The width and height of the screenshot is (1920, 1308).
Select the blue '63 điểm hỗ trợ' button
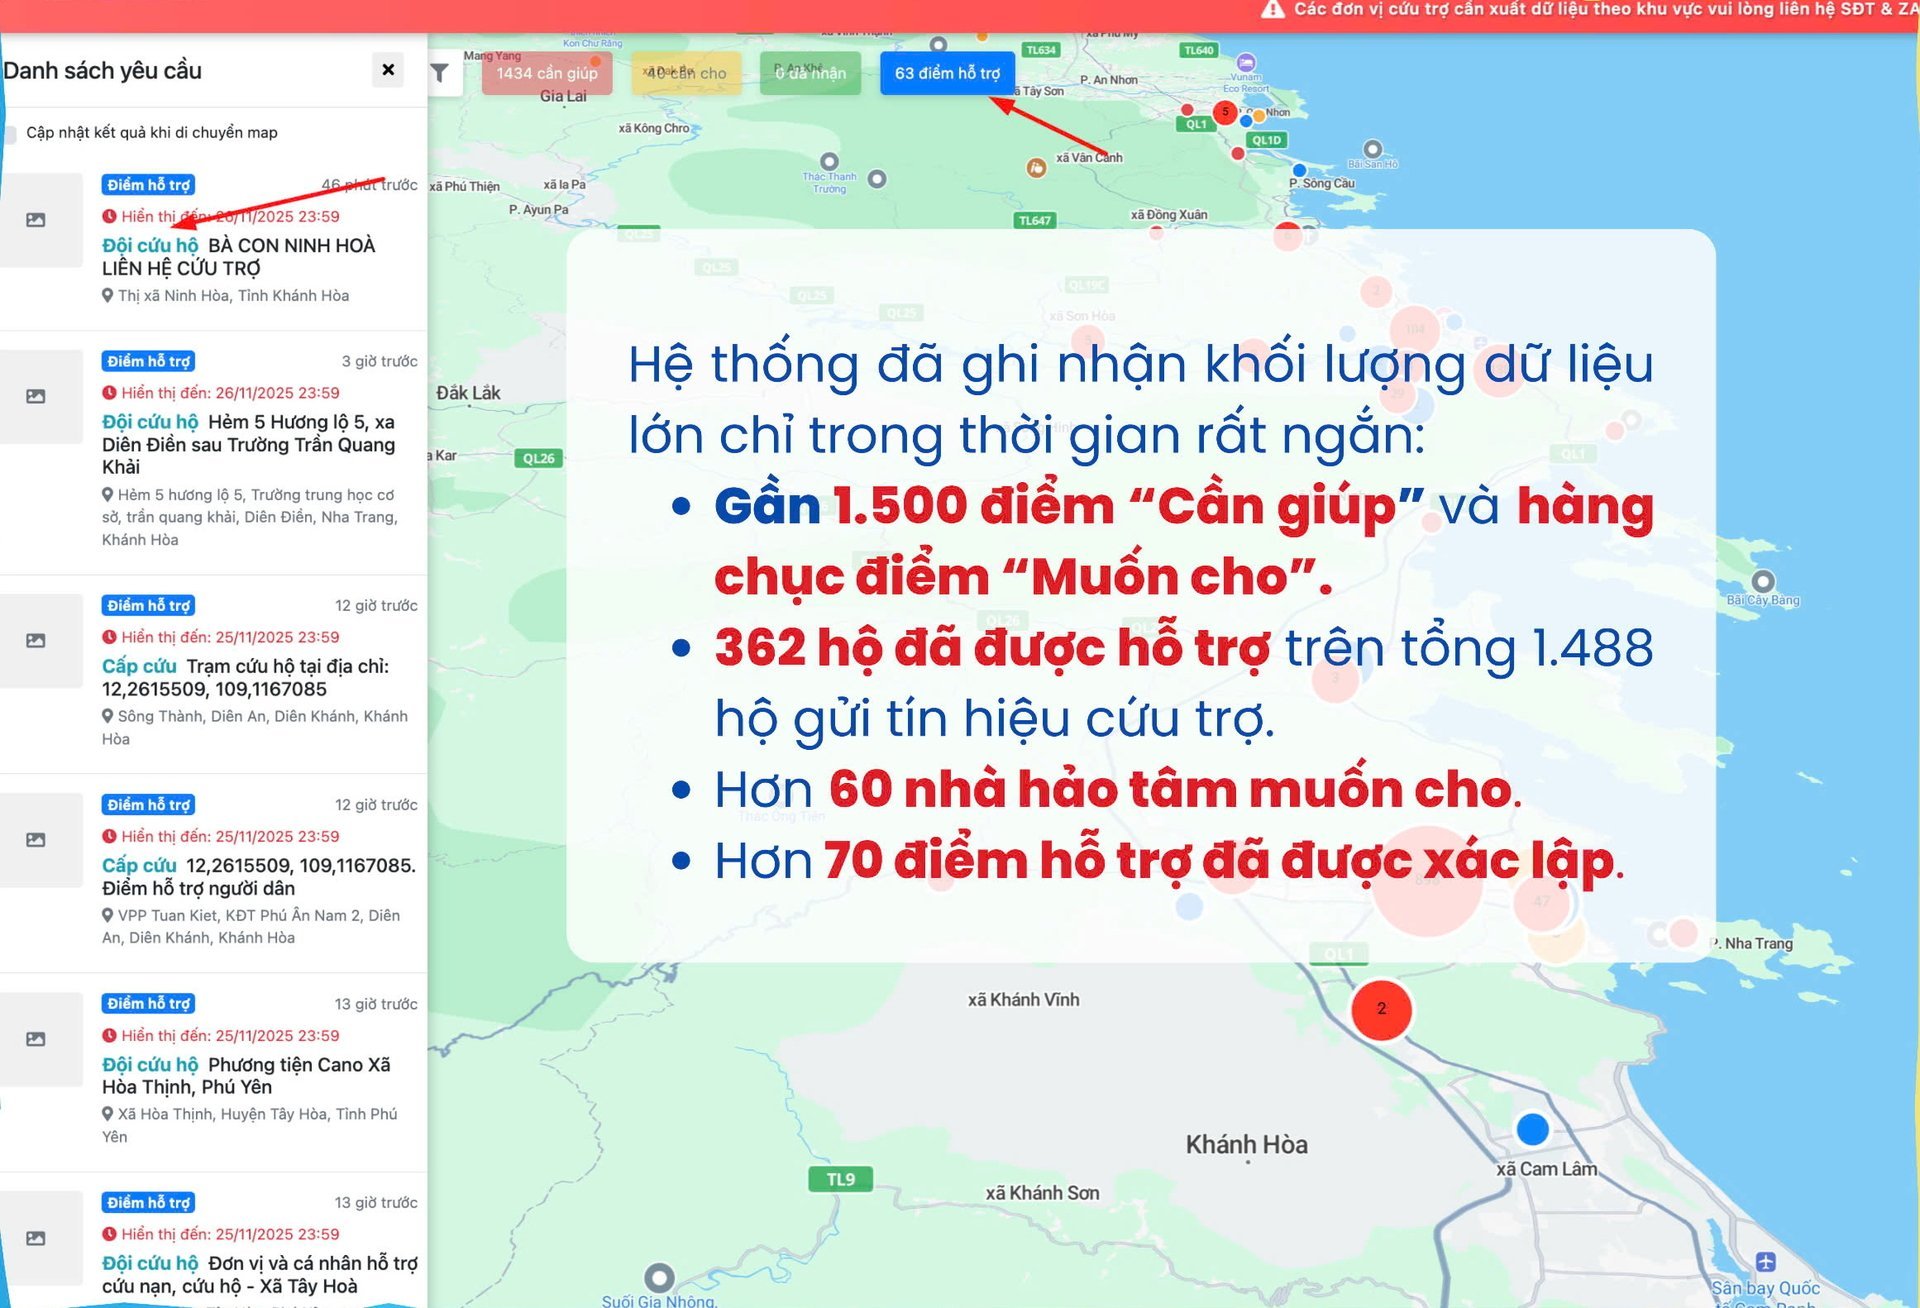click(x=946, y=72)
